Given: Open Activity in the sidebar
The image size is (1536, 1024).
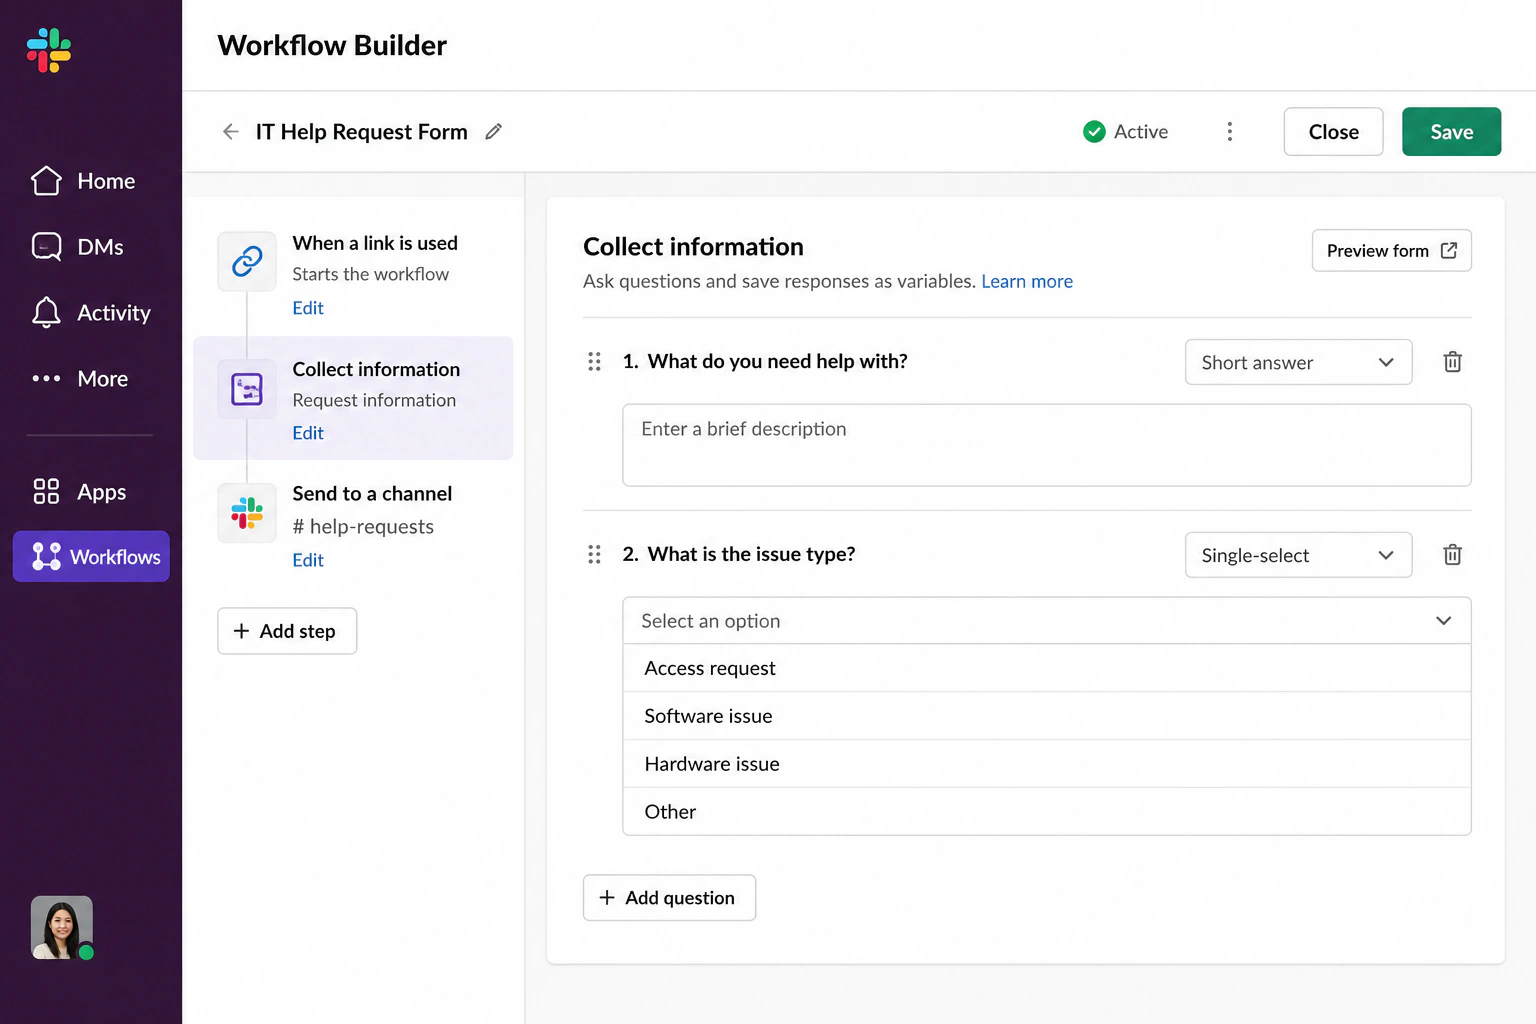Looking at the screenshot, I should point(91,313).
